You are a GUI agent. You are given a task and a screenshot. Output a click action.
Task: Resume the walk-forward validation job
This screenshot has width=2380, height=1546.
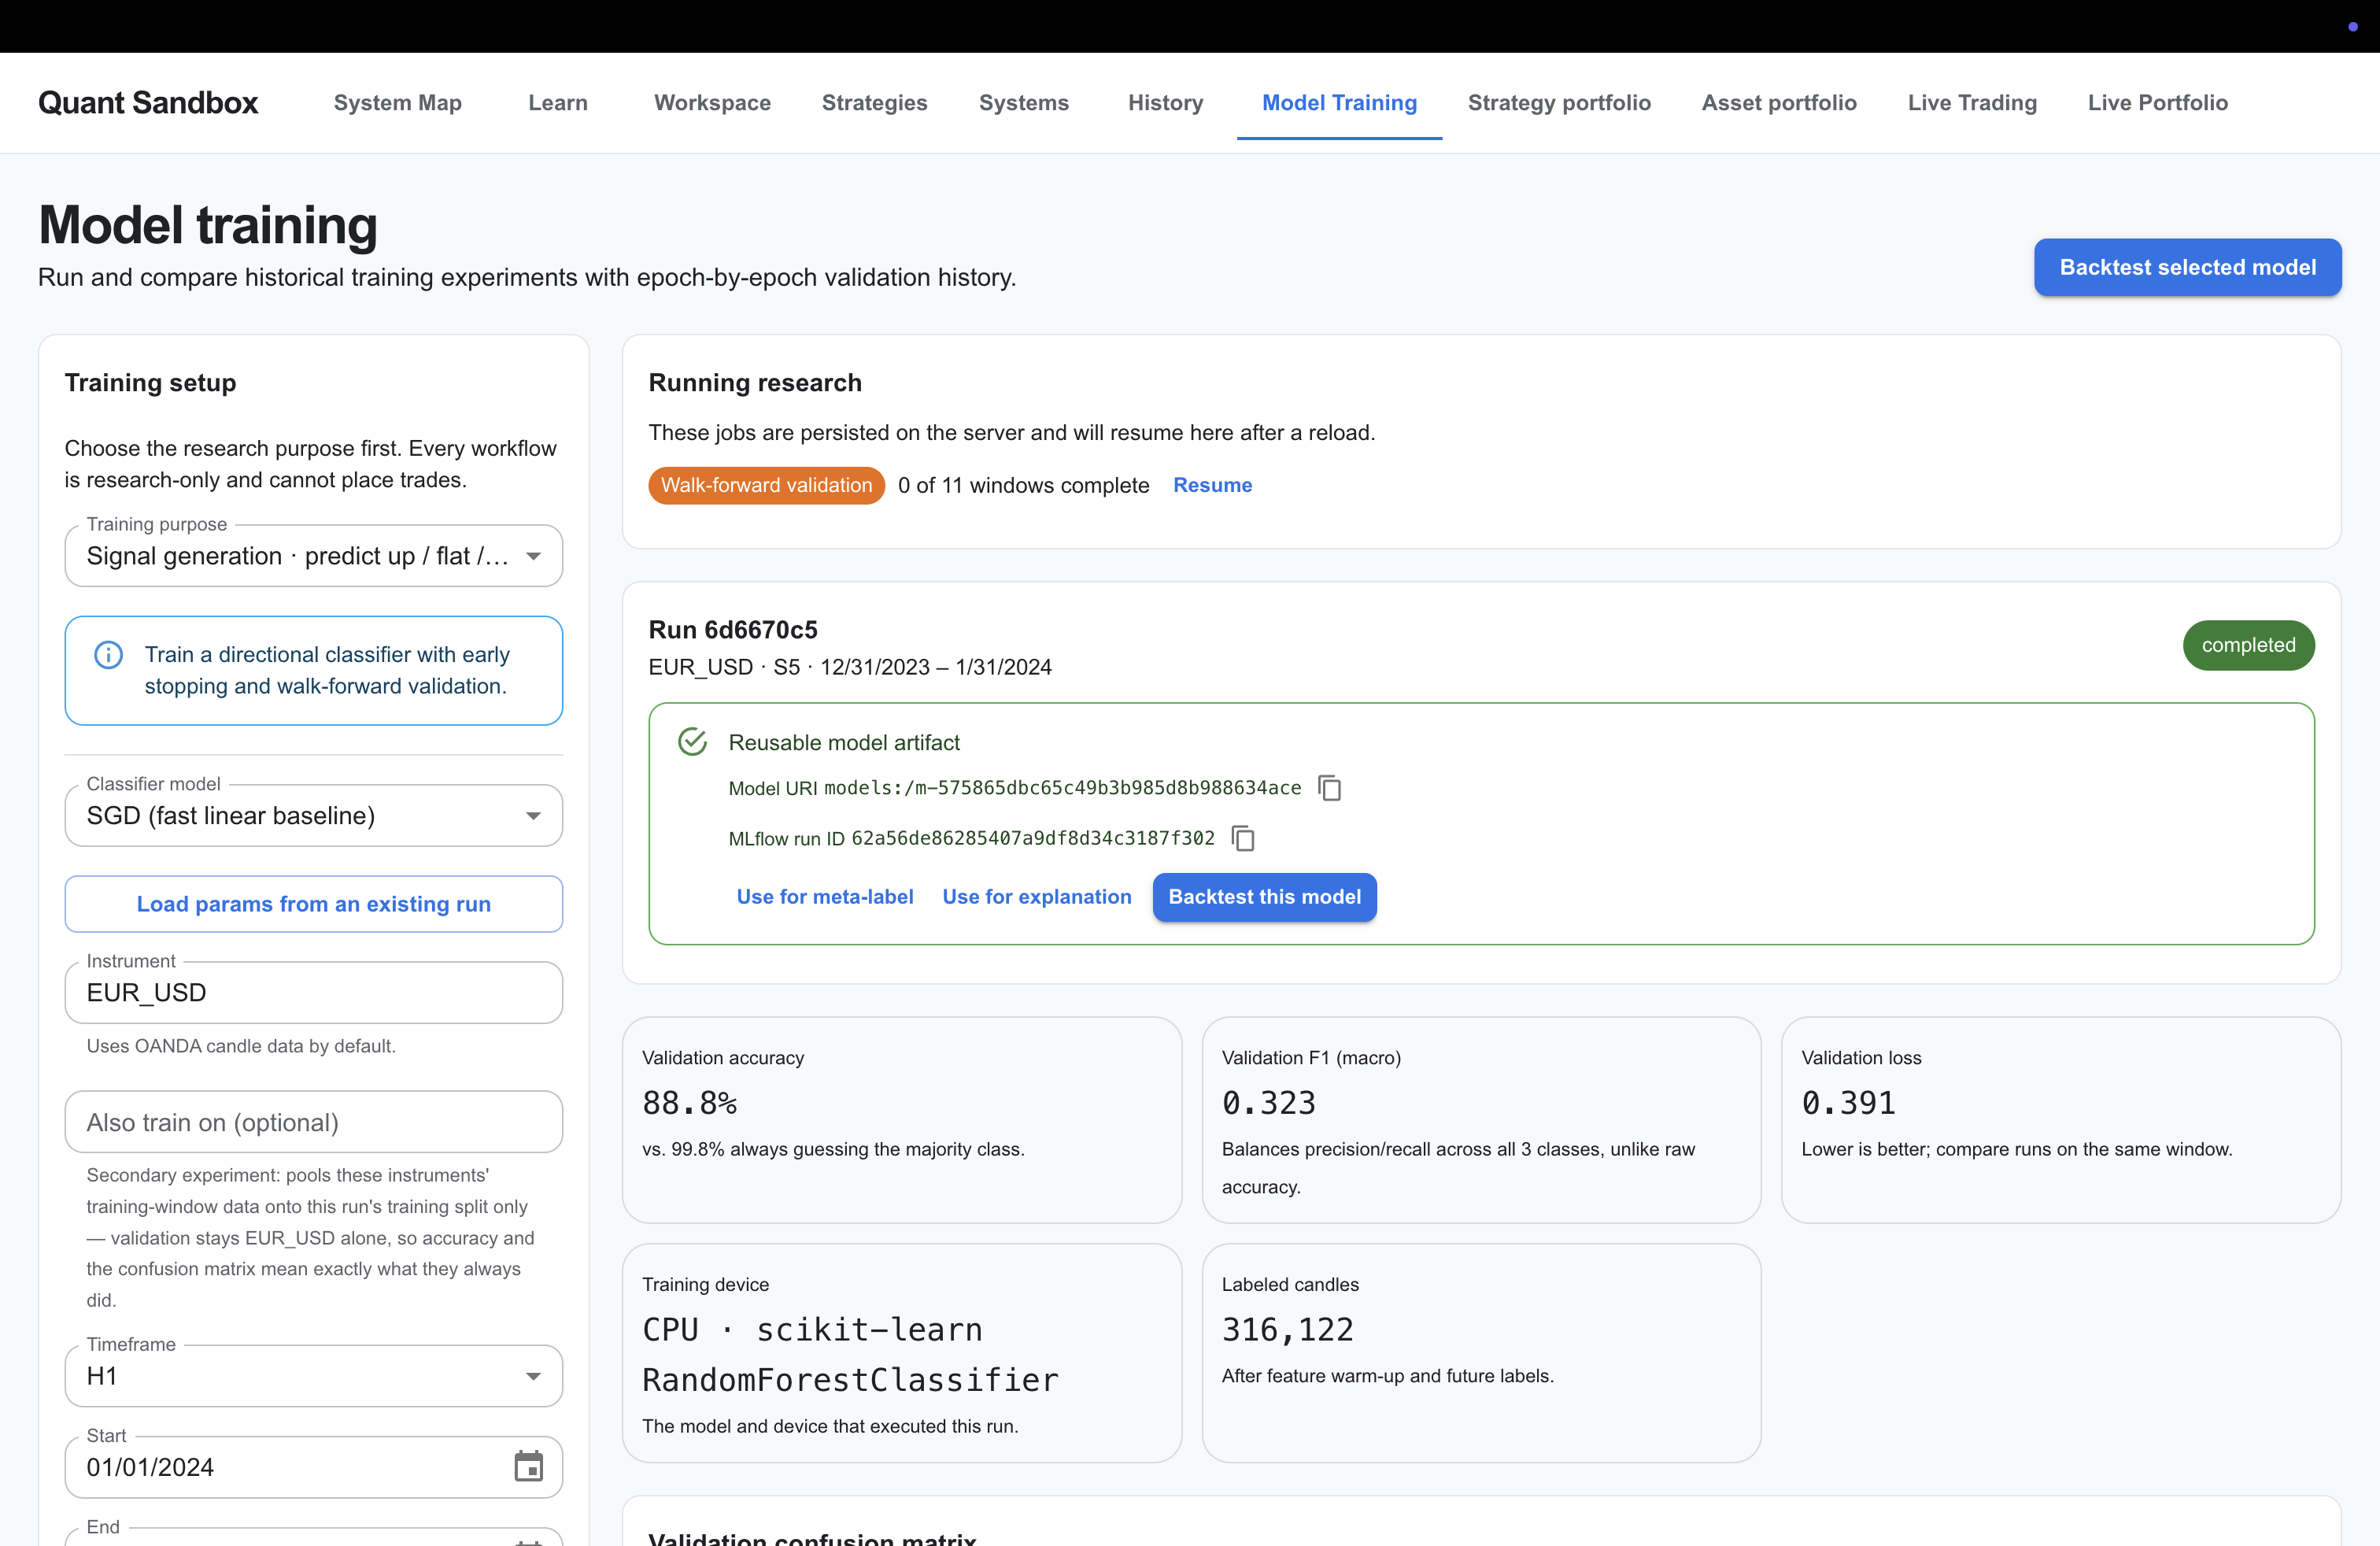tap(1212, 485)
